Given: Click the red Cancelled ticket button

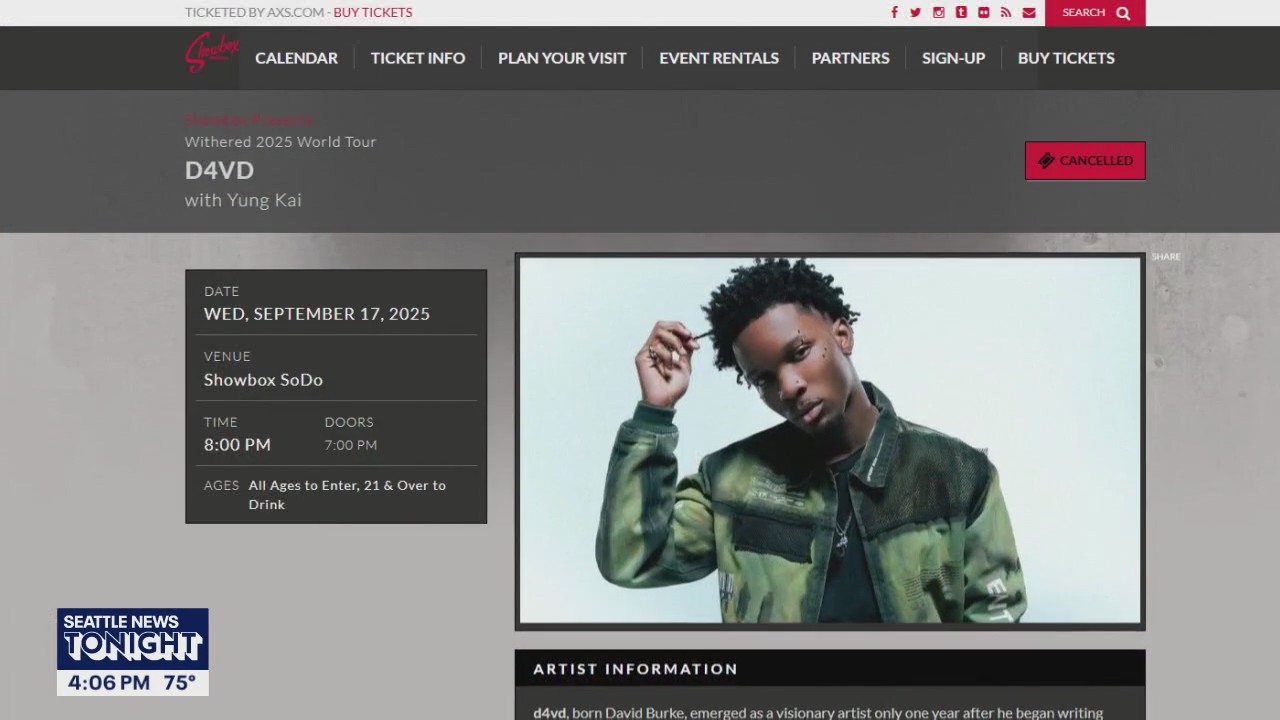Looking at the screenshot, I should (1085, 161).
